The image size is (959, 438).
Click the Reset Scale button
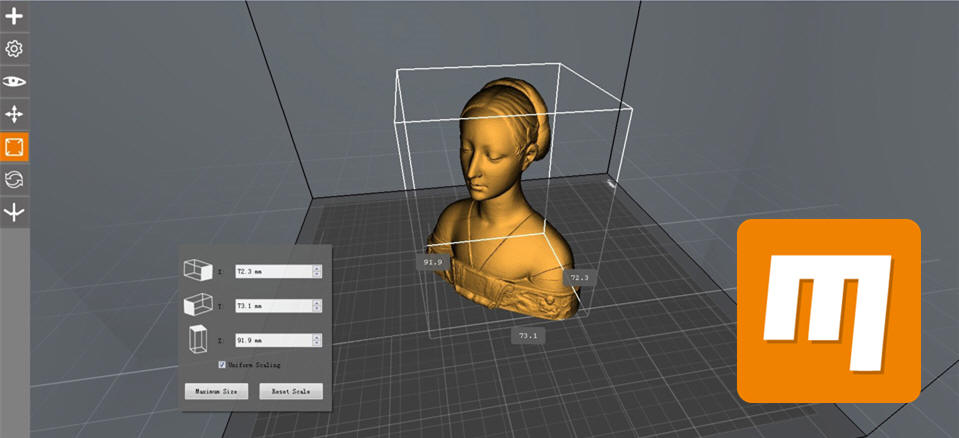click(x=291, y=391)
